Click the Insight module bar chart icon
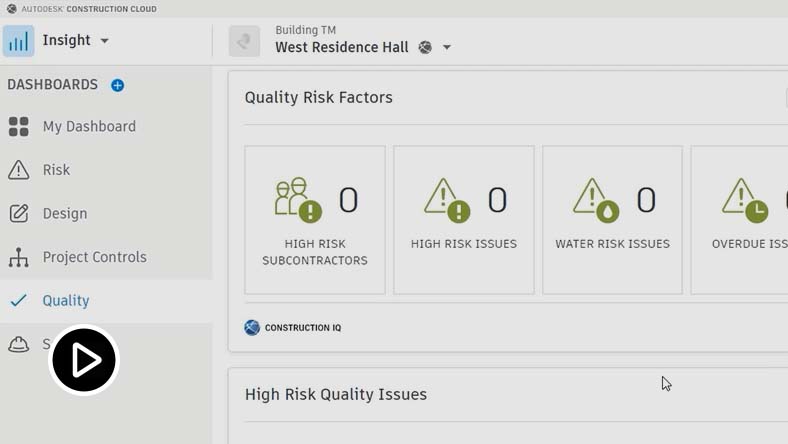 coord(18,41)
